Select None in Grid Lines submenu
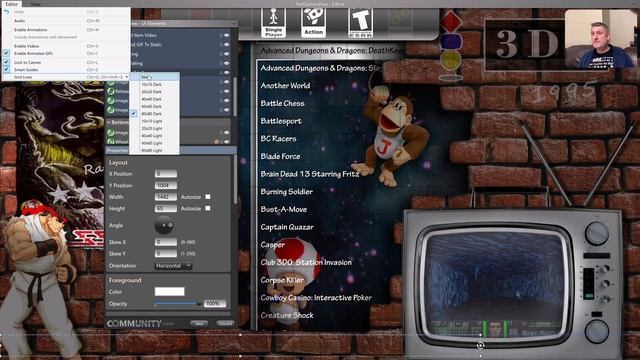640x360 pixels. (x=154, y=77)
